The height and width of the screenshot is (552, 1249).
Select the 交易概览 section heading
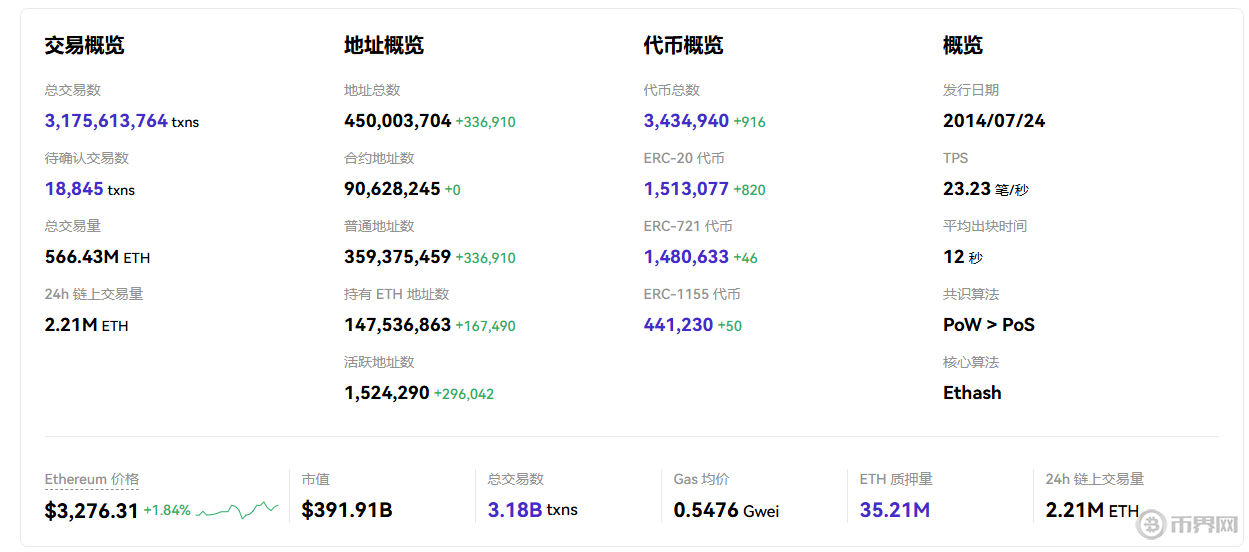[84, 45]
